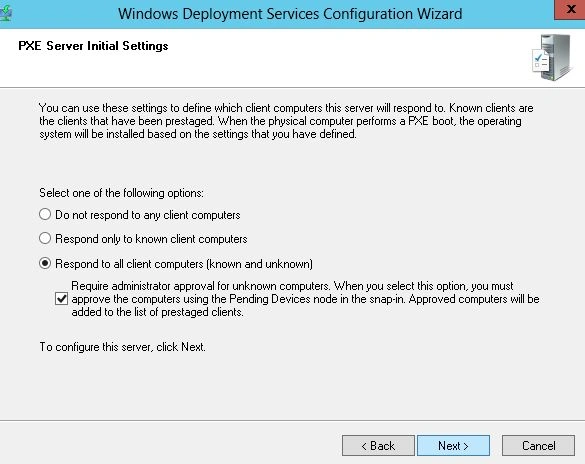Click the 'Select one of the following options' label

(122, 193)
